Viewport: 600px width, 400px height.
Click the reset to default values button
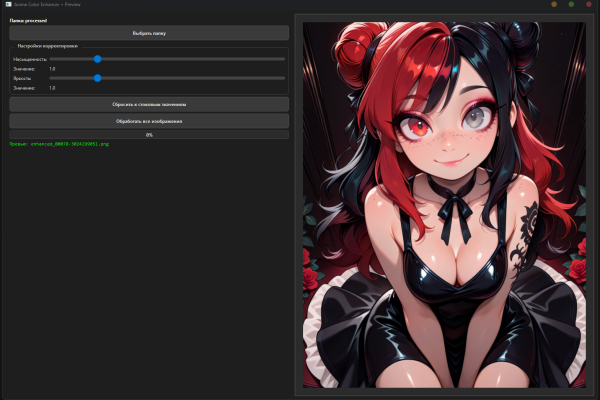pos(149,104)
